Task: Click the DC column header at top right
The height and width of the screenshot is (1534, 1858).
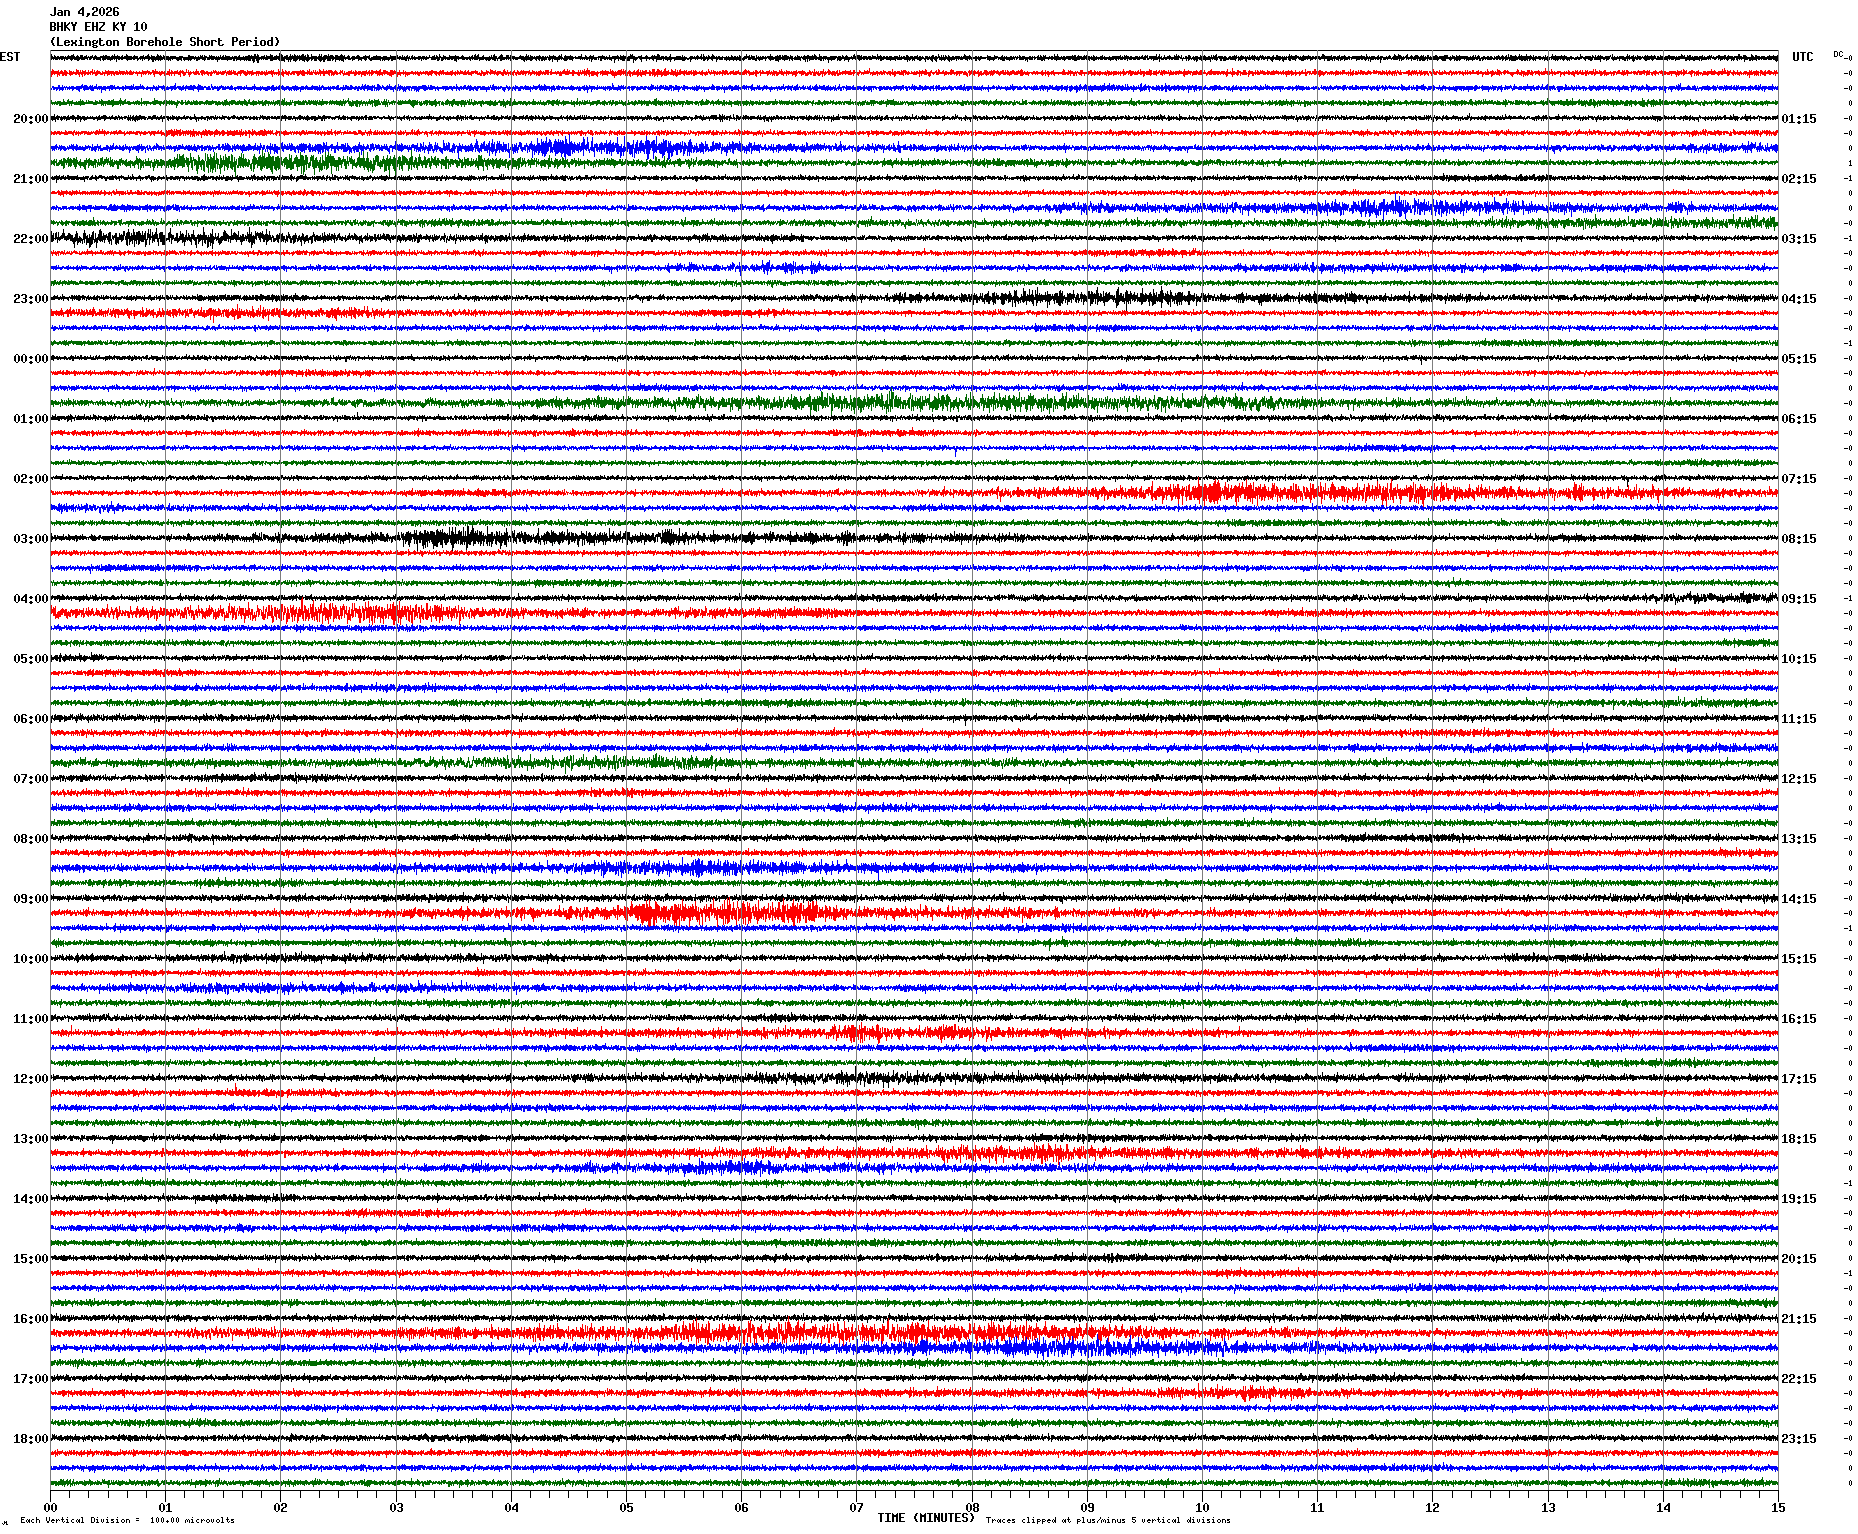Action: pos(1838,54)
